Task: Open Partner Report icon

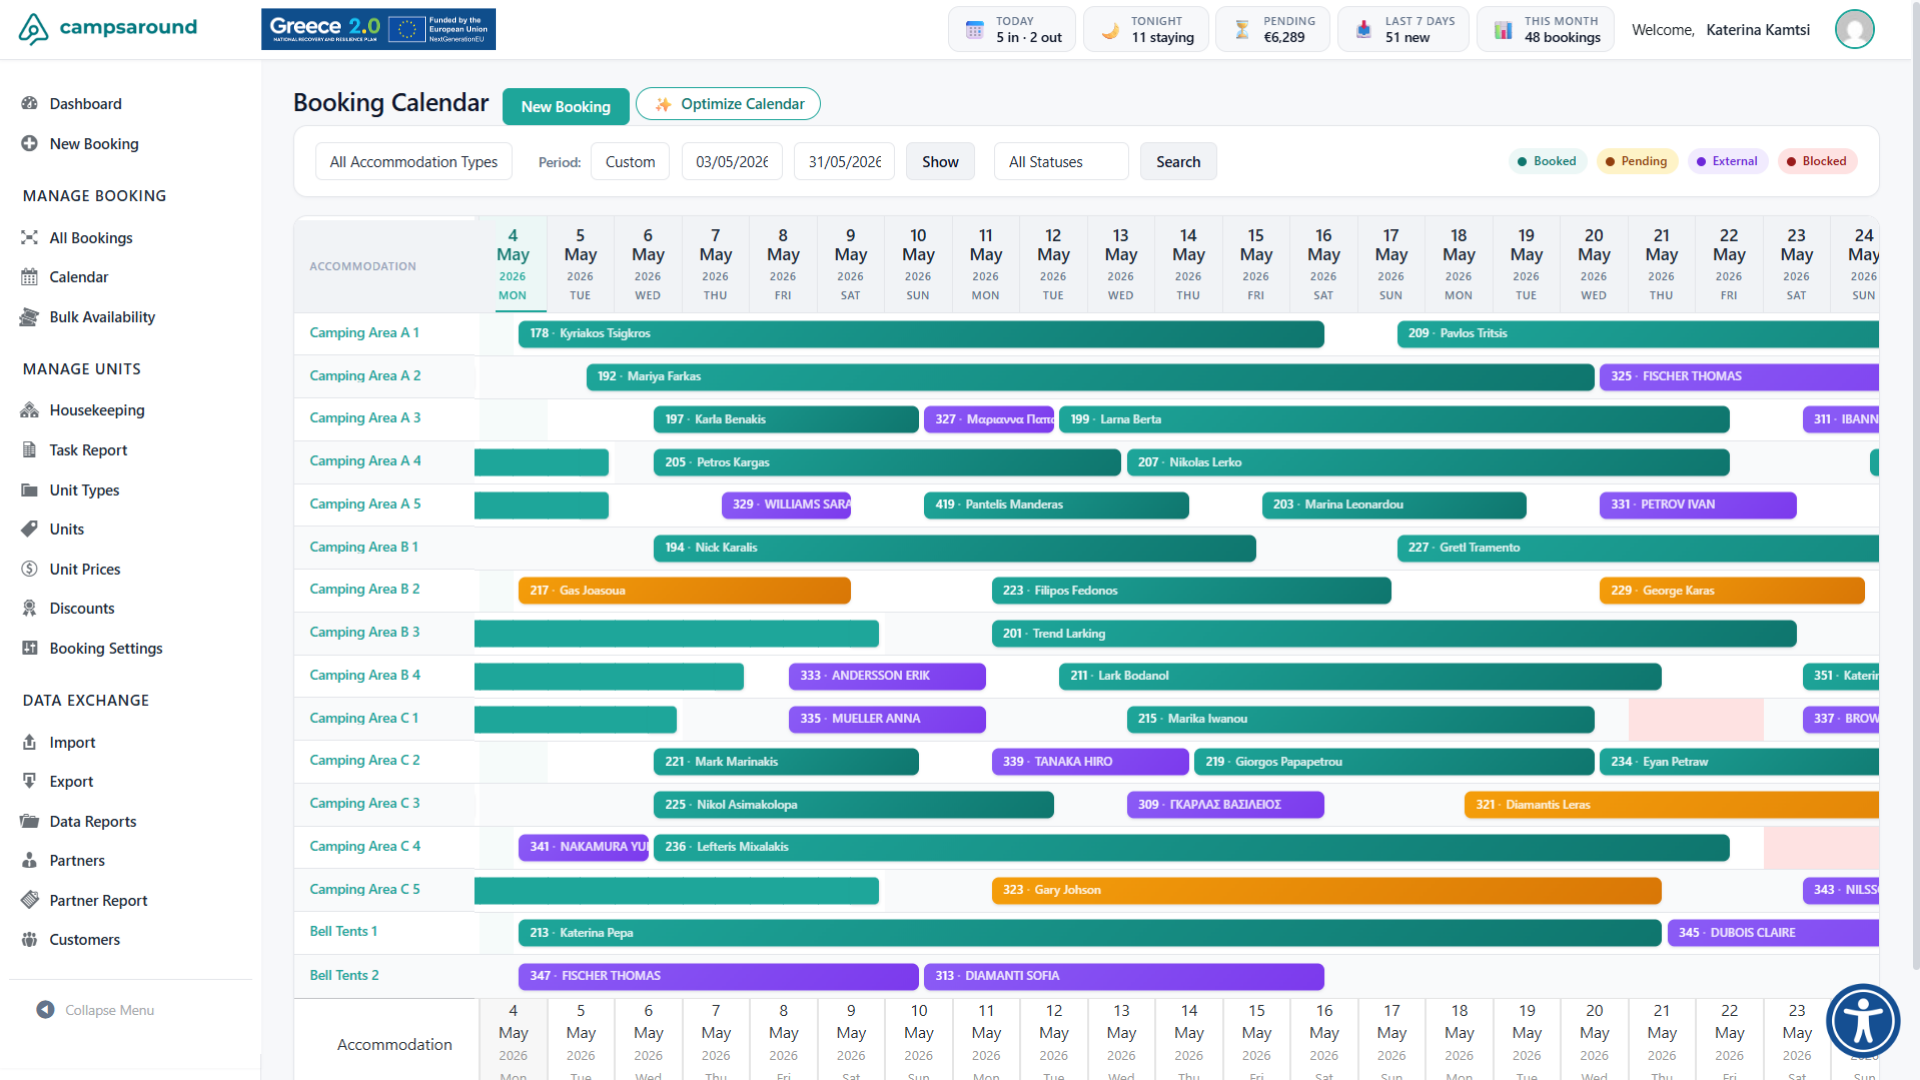Action: click(29, 900)
